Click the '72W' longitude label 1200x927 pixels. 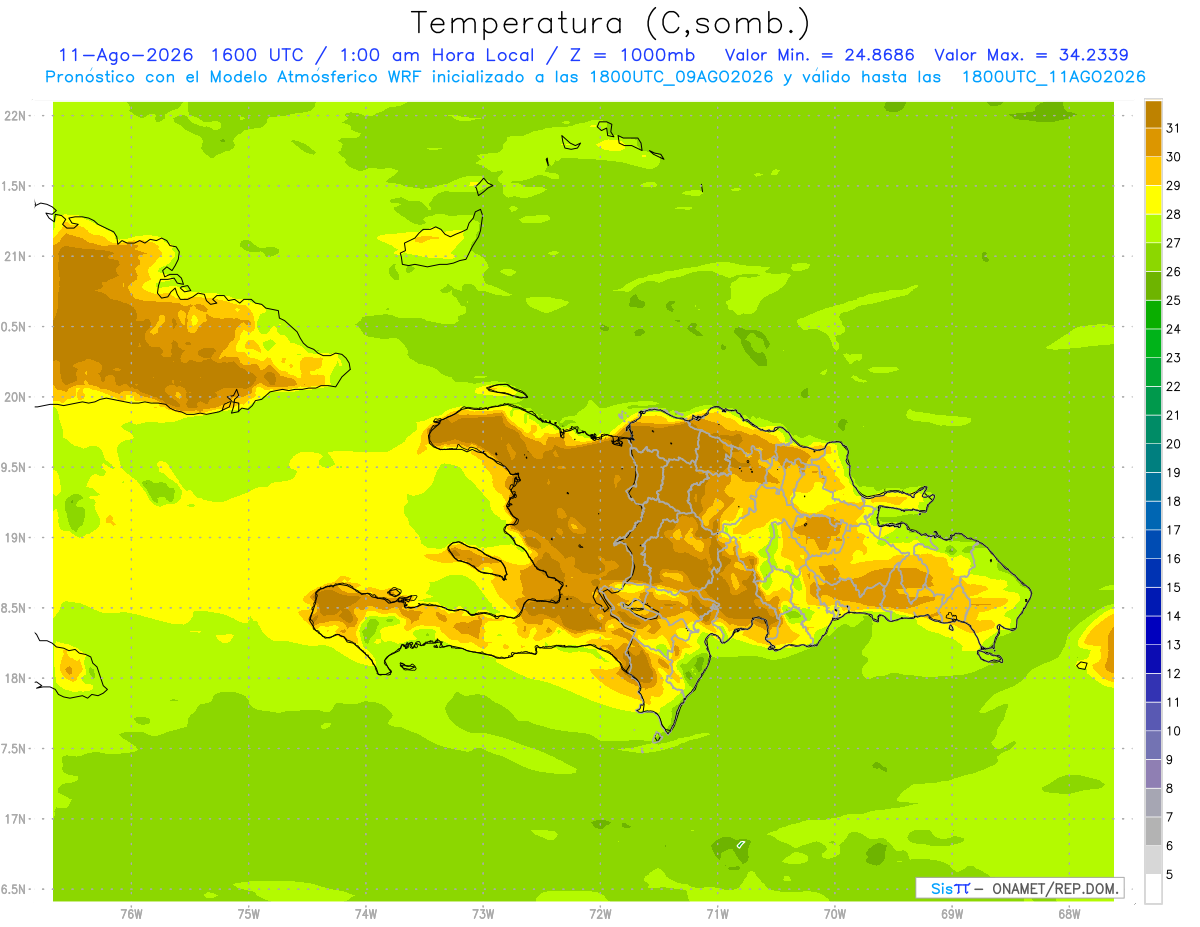600,914
